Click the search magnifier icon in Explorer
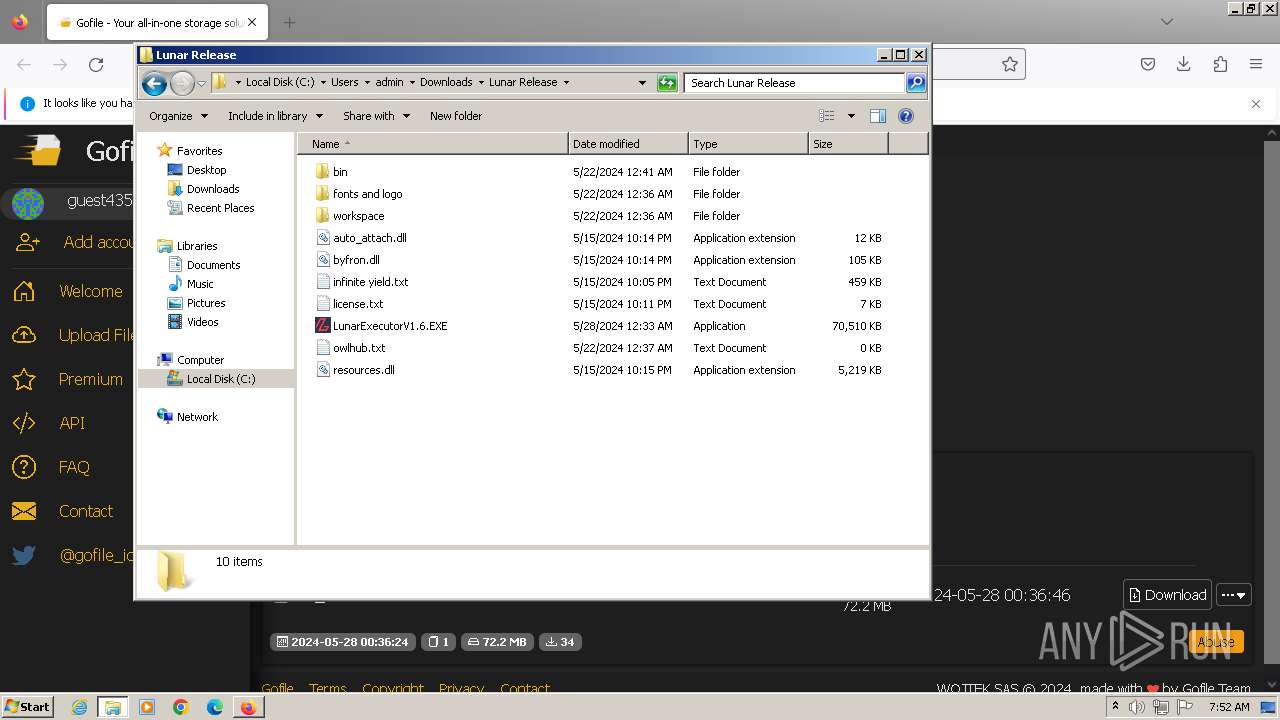The image size is (1280, 720). [916, 83]
